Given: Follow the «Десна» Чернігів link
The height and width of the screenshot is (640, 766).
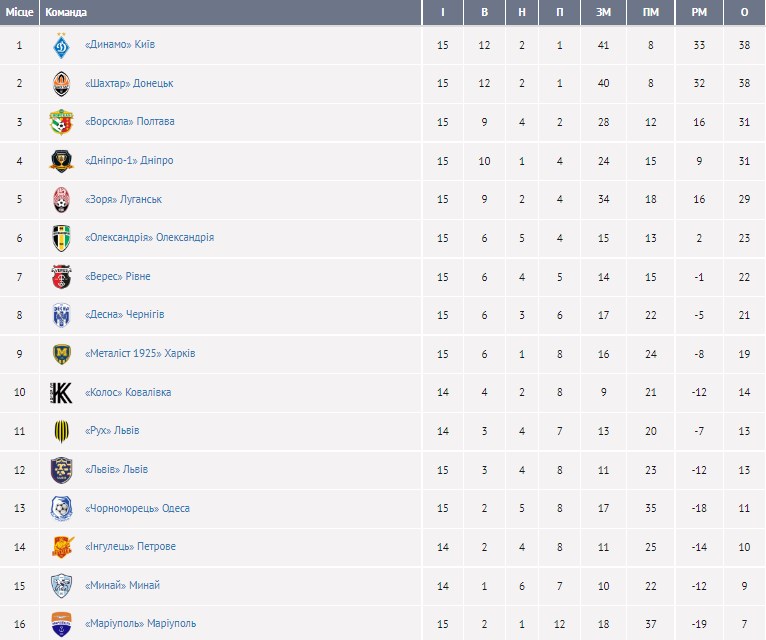Looking at the screenshot, I should click(x=125, y=315).
